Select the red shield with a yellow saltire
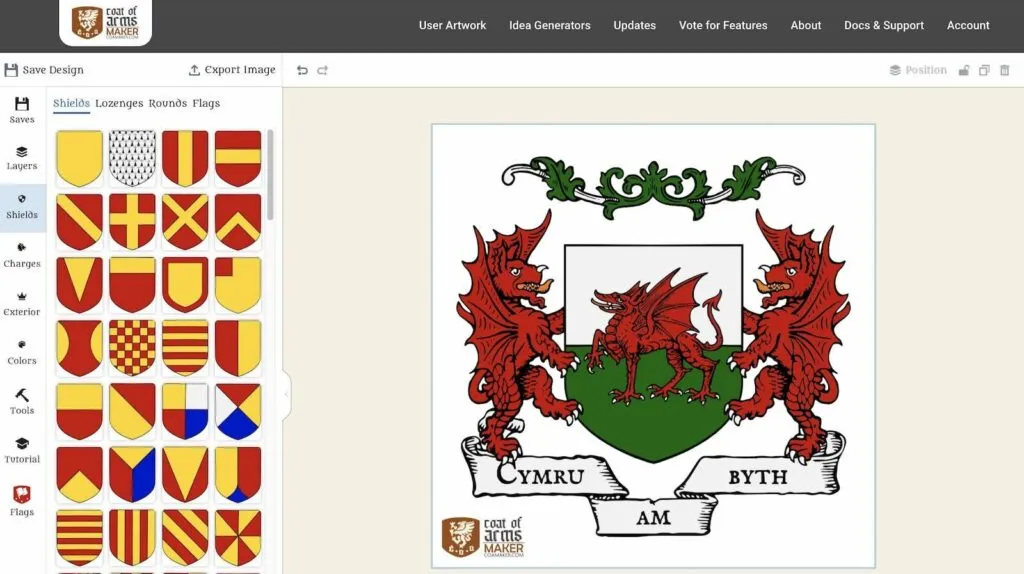 coord(185,221)
